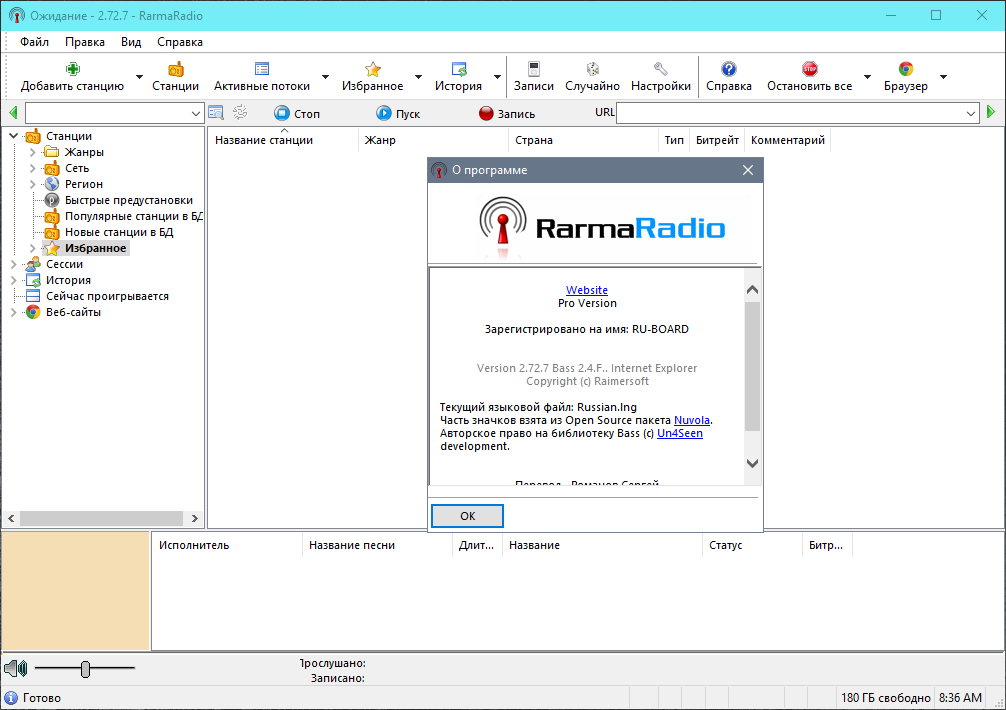Open Active Streams from the toolbar
The height and width of the screenshot is (710, 1006).
262,69
